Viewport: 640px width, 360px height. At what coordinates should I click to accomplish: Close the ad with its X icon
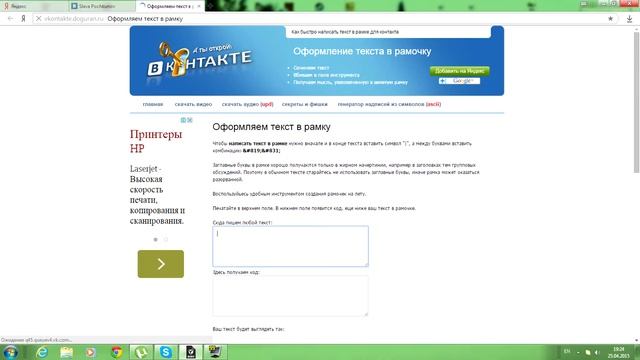pyautogui.click(x=190, y=120)
